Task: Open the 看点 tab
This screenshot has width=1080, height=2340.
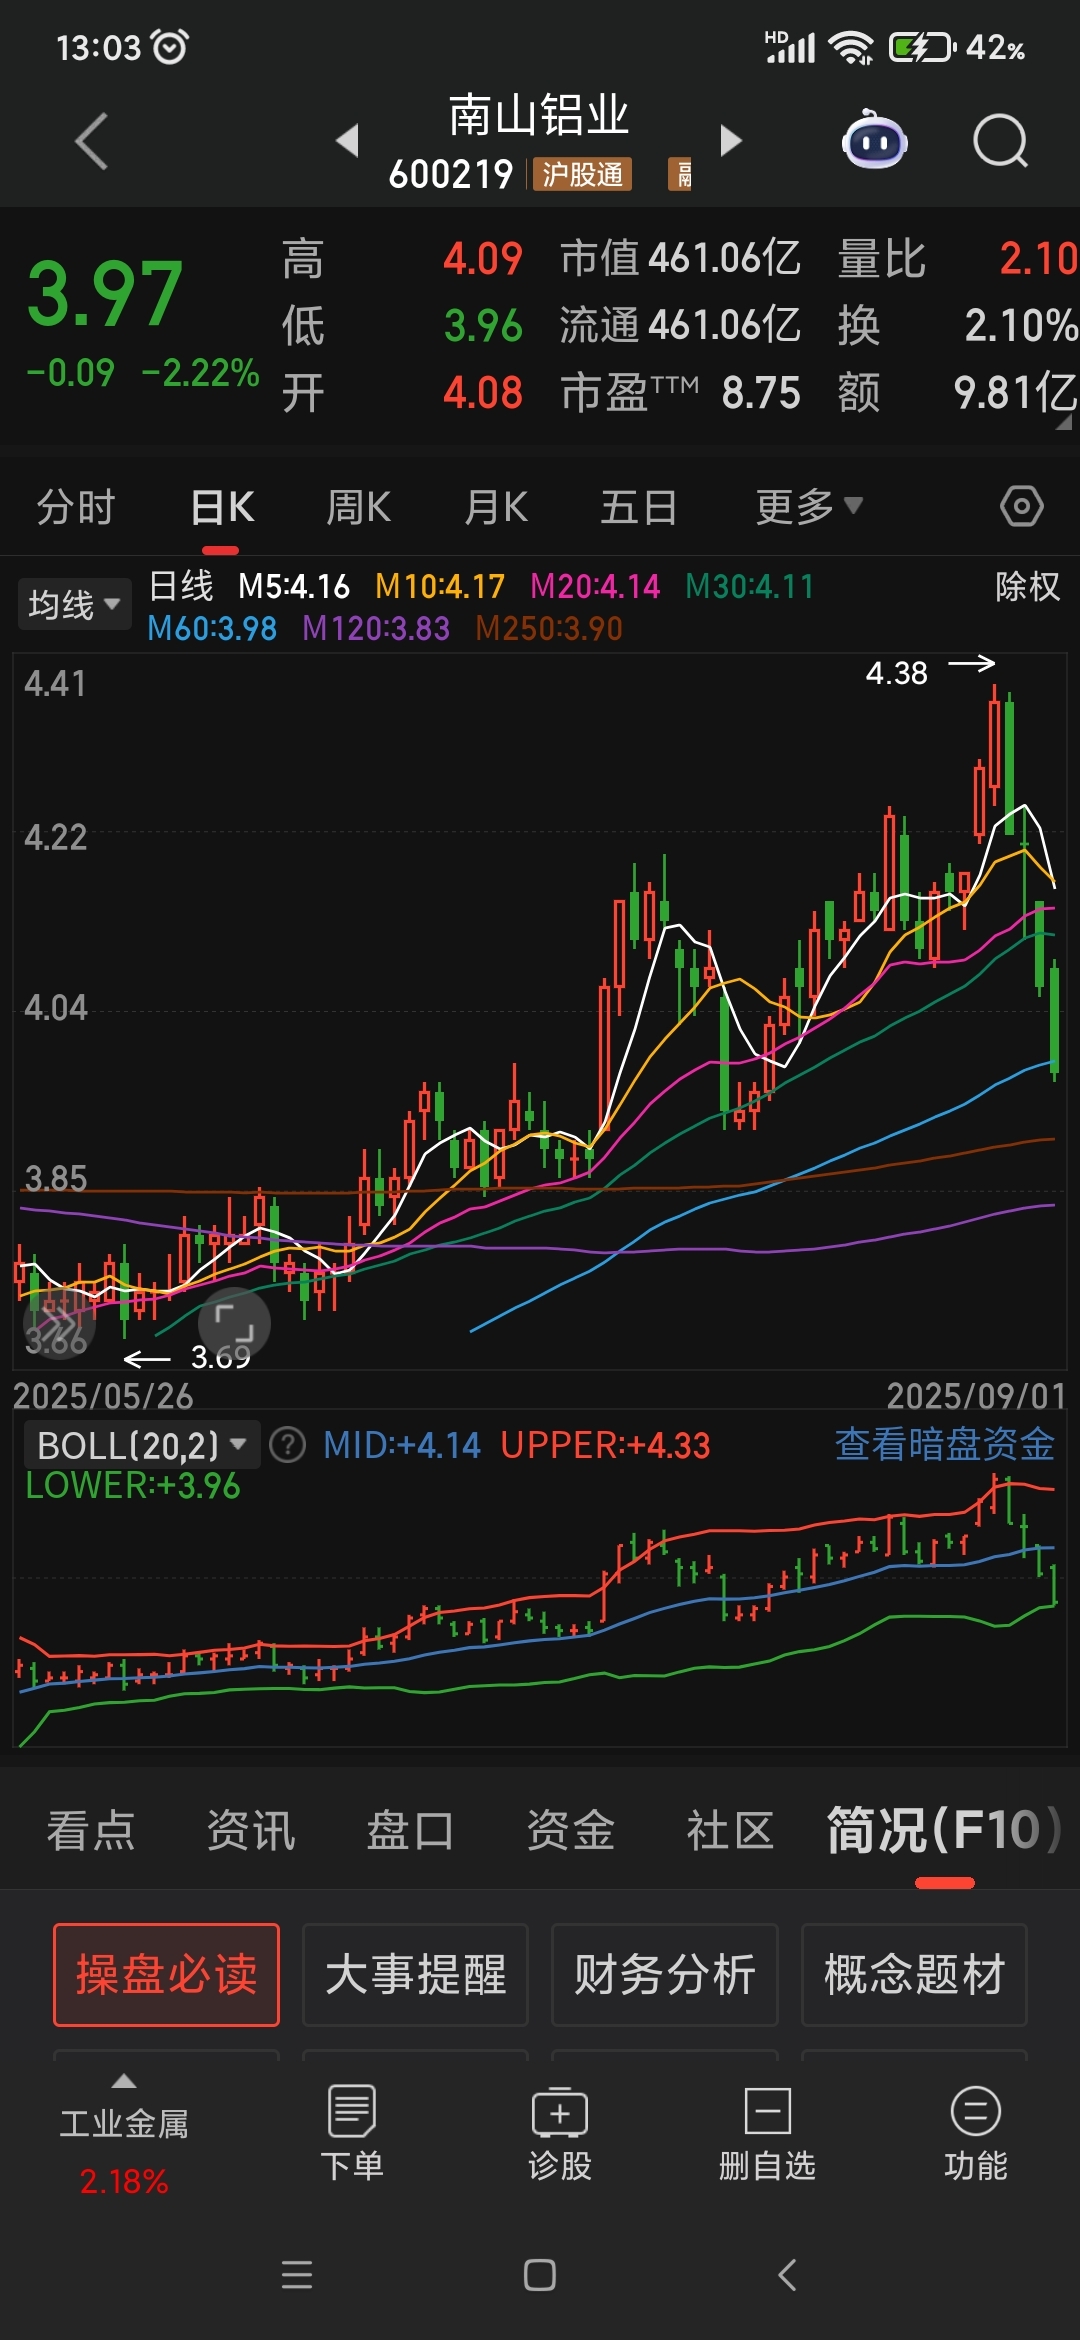Action: click(90, 1830)
